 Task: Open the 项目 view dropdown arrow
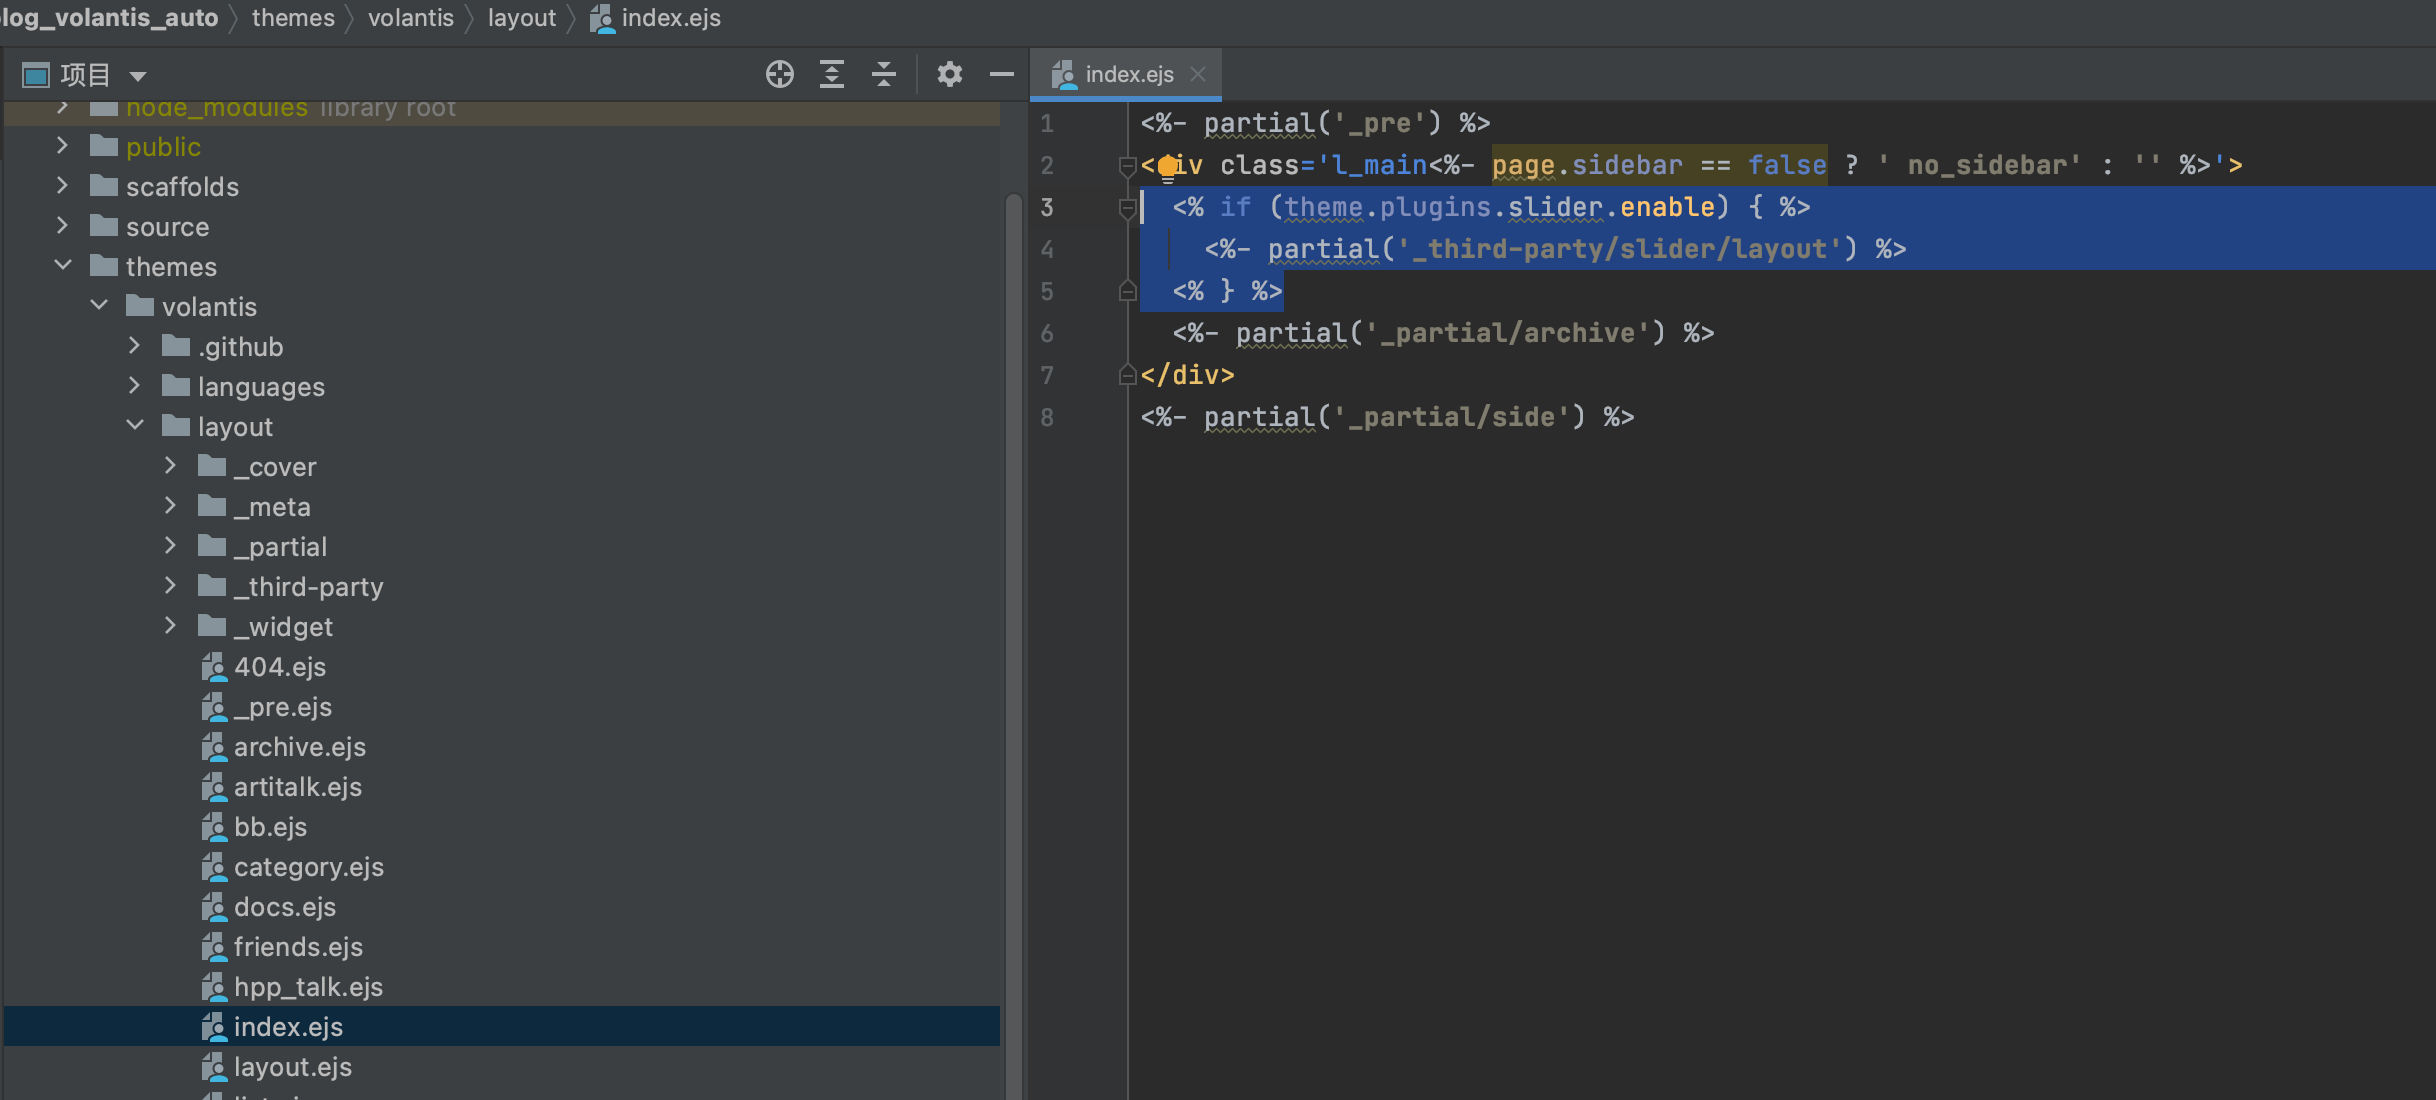138,76
